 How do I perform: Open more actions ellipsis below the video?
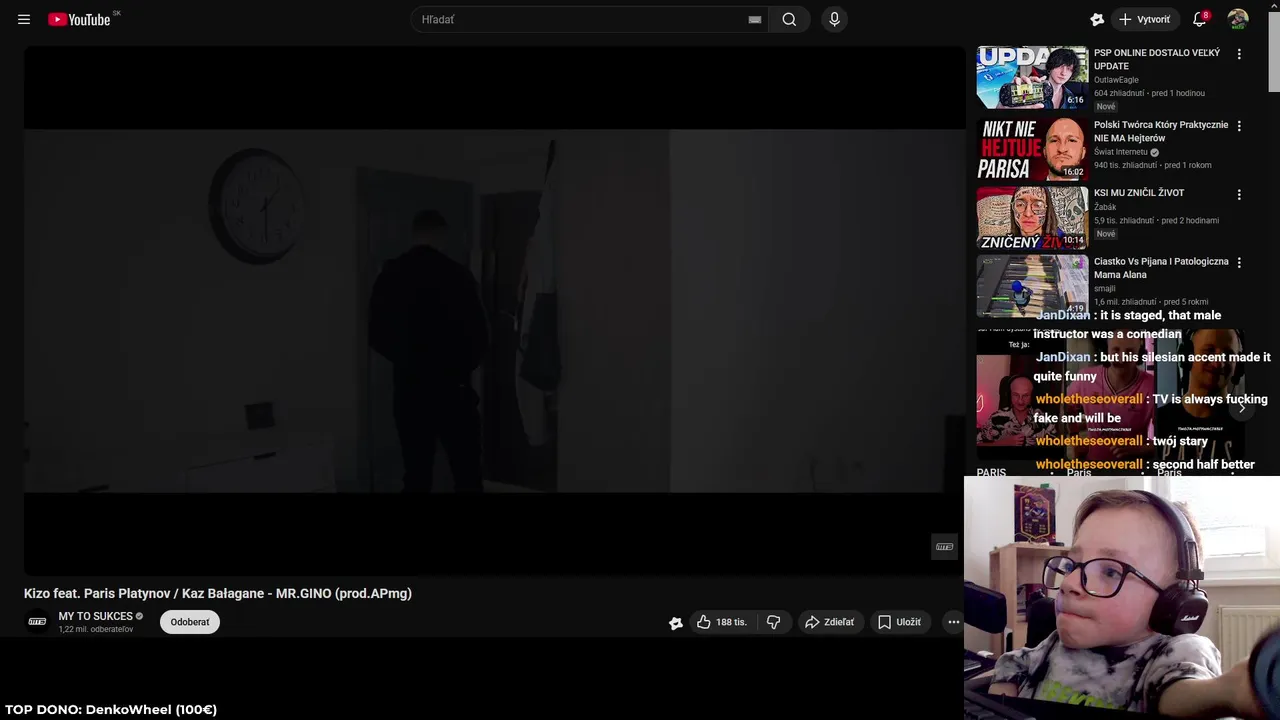(x=953, y=622)
